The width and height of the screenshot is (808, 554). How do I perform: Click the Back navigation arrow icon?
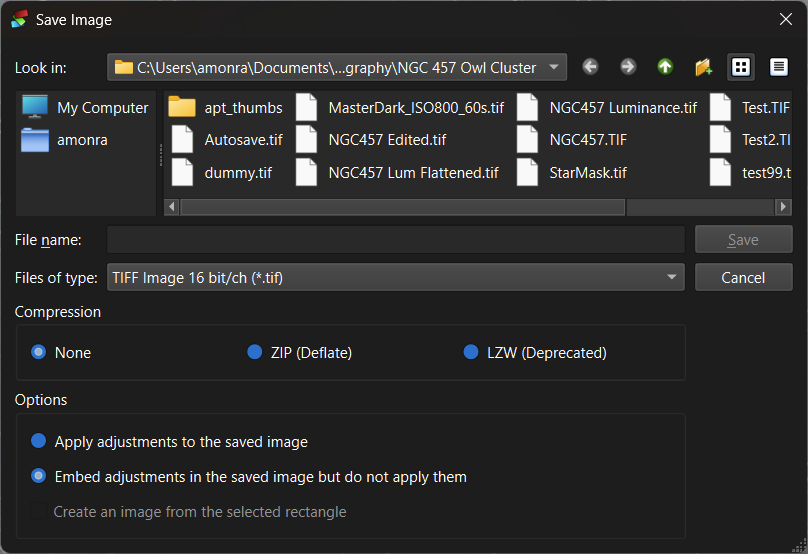(x=590, y=67)
